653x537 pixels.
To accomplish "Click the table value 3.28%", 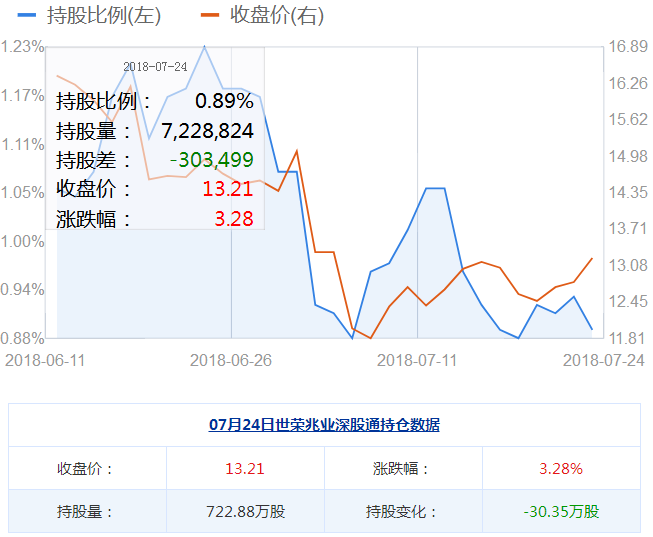I will click(561, 469).
